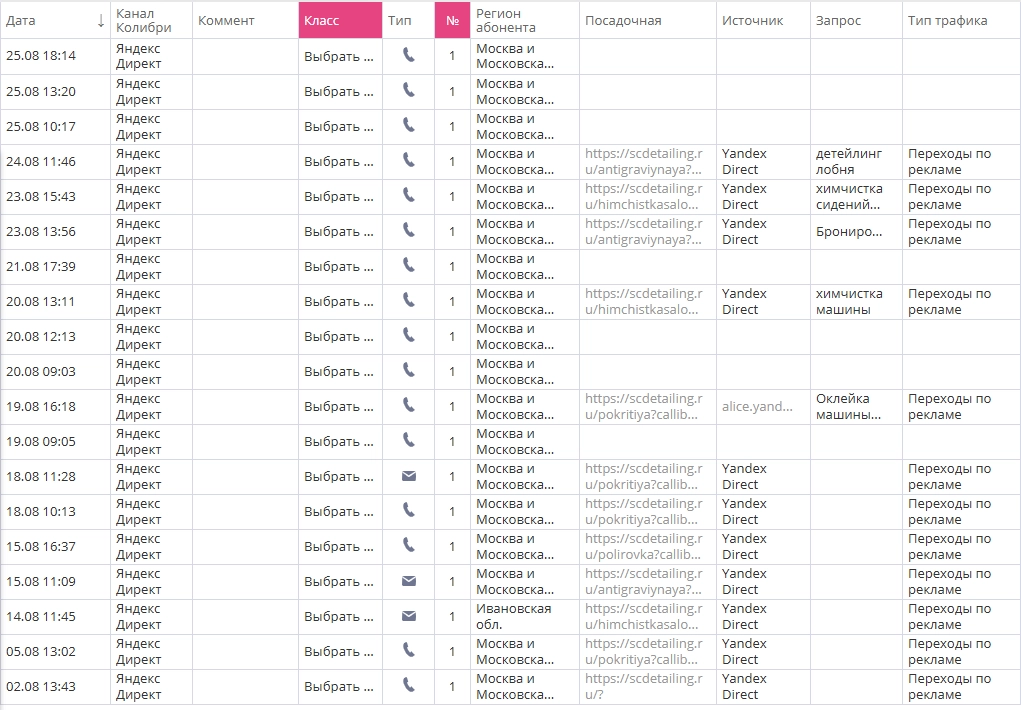Click the Посадочная column header
The image size is (1021, 710).
[647, 20]
